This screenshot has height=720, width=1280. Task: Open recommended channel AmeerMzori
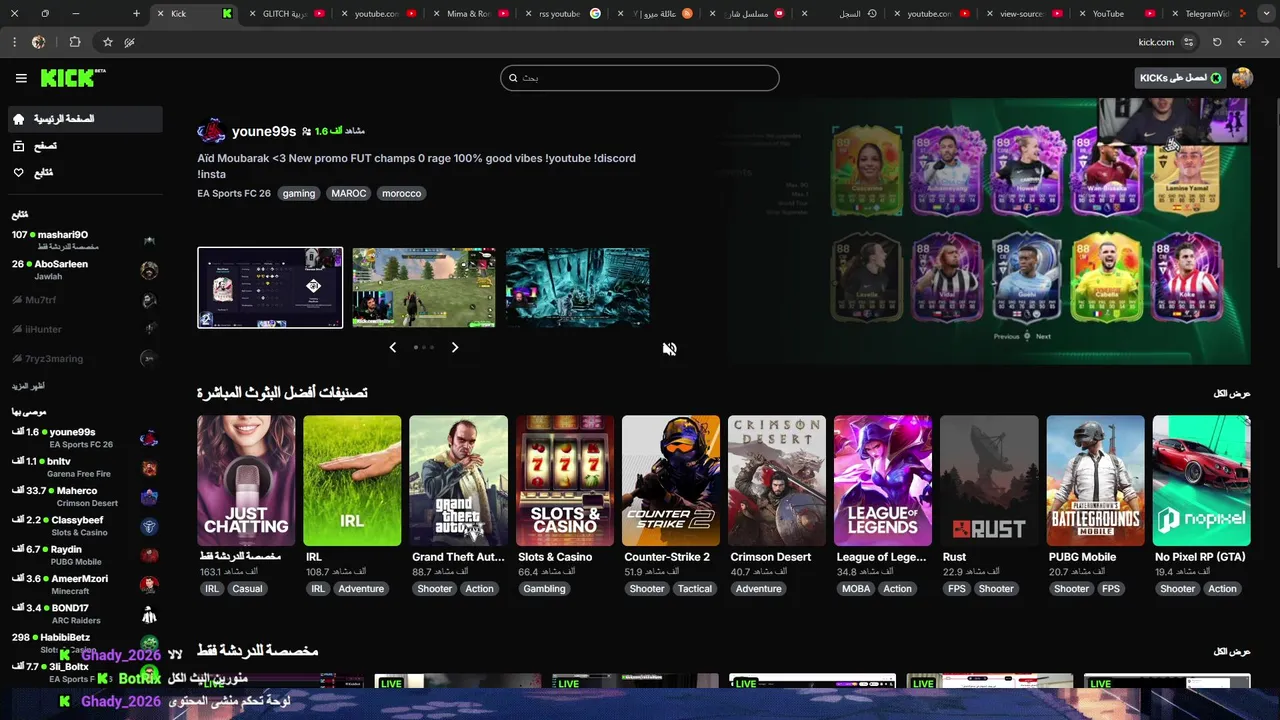(x=84, y=584)
